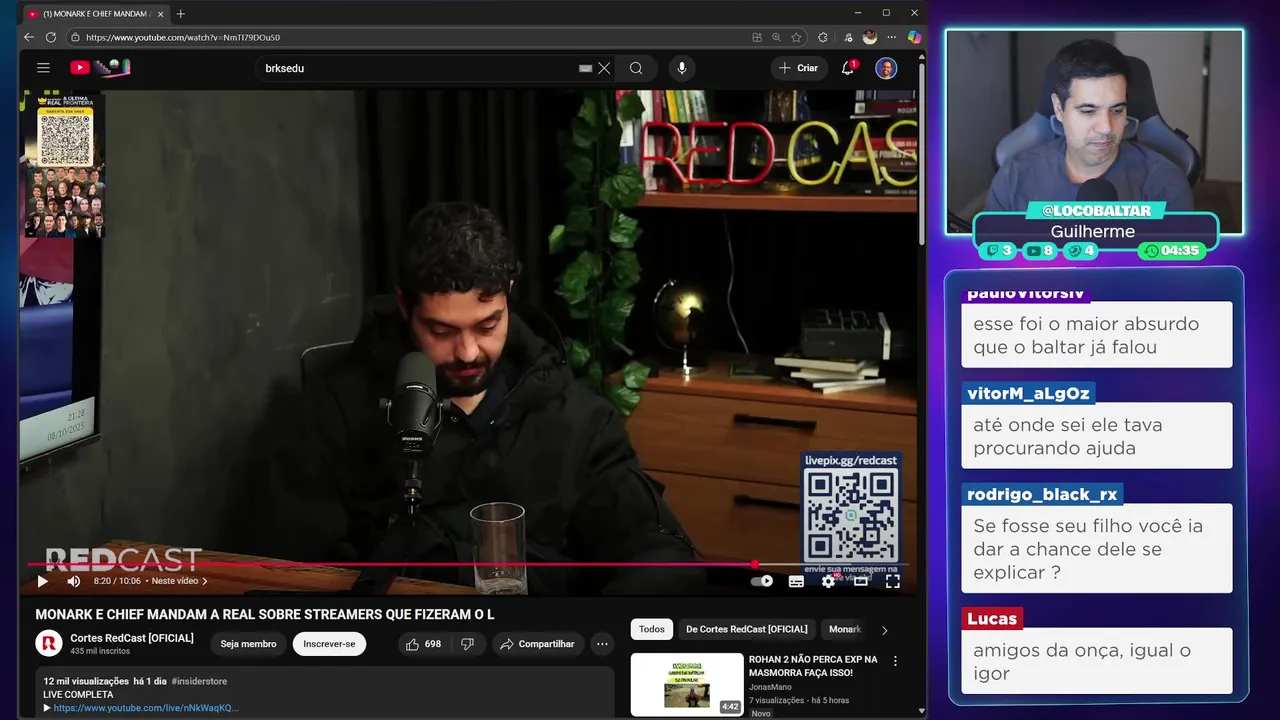The height and width of the screenshot is (720, 1280).
Task: Select 'De Cortes RedCast [OFICIAL]' chip
Action: tap(747, 629)
